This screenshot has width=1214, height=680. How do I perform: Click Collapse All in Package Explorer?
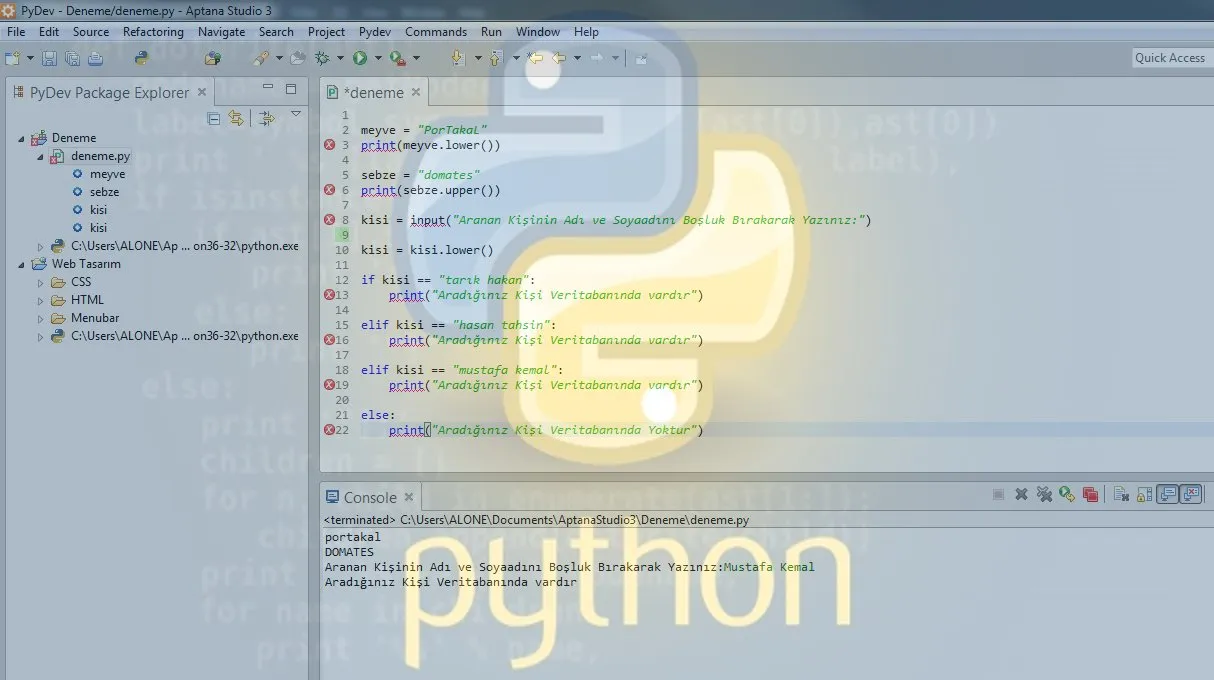[x=213, y=118]
